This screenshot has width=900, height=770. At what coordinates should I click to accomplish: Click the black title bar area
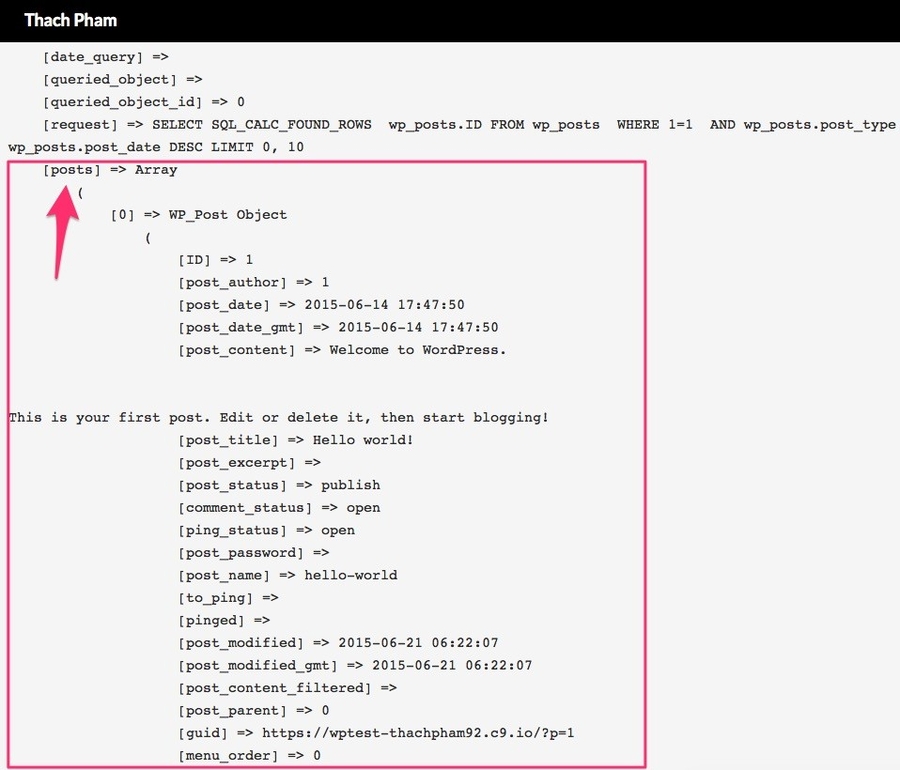[450, 20]
